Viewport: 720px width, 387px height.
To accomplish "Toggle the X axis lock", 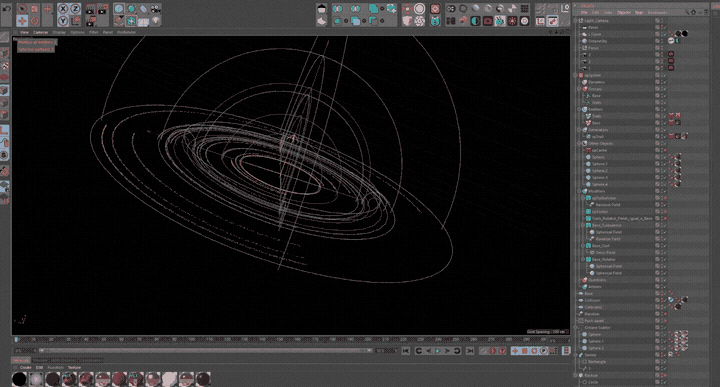I will click(x=63, y=9).
